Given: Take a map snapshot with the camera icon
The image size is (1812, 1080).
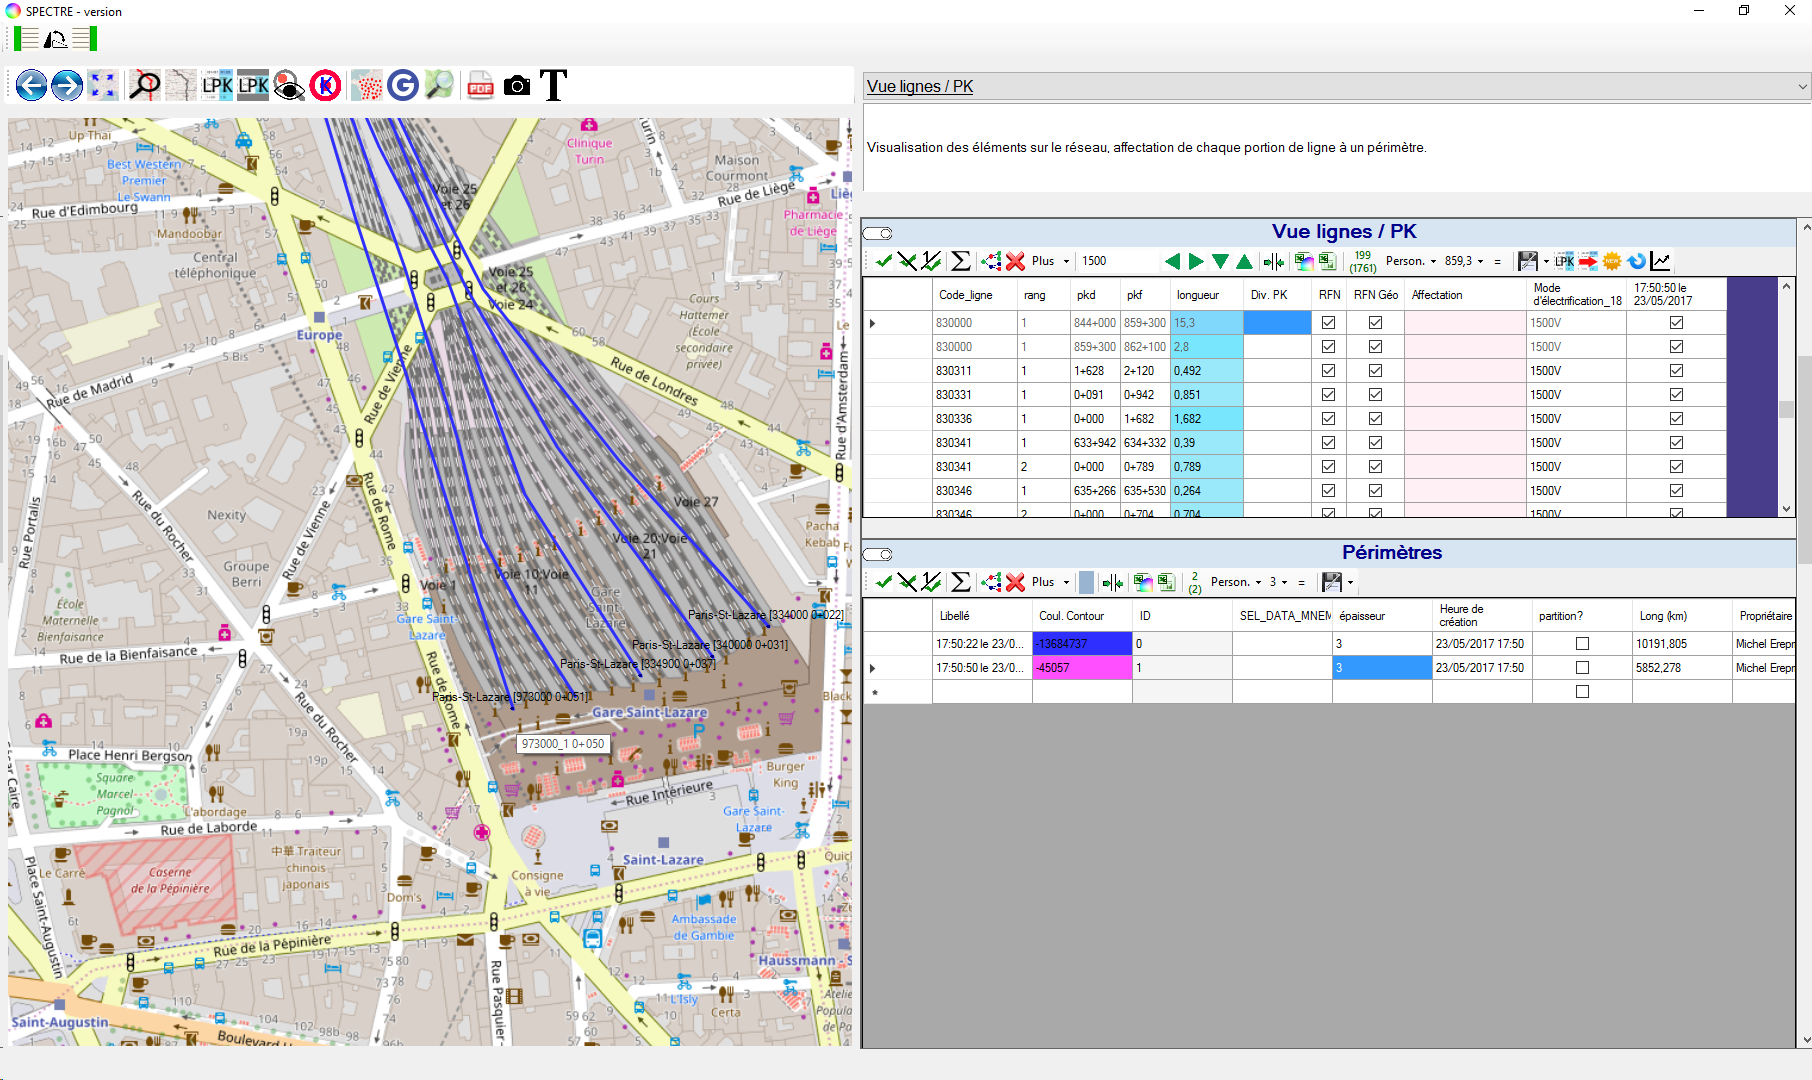Looking at the screenshot, I should (x=517, y=86).
